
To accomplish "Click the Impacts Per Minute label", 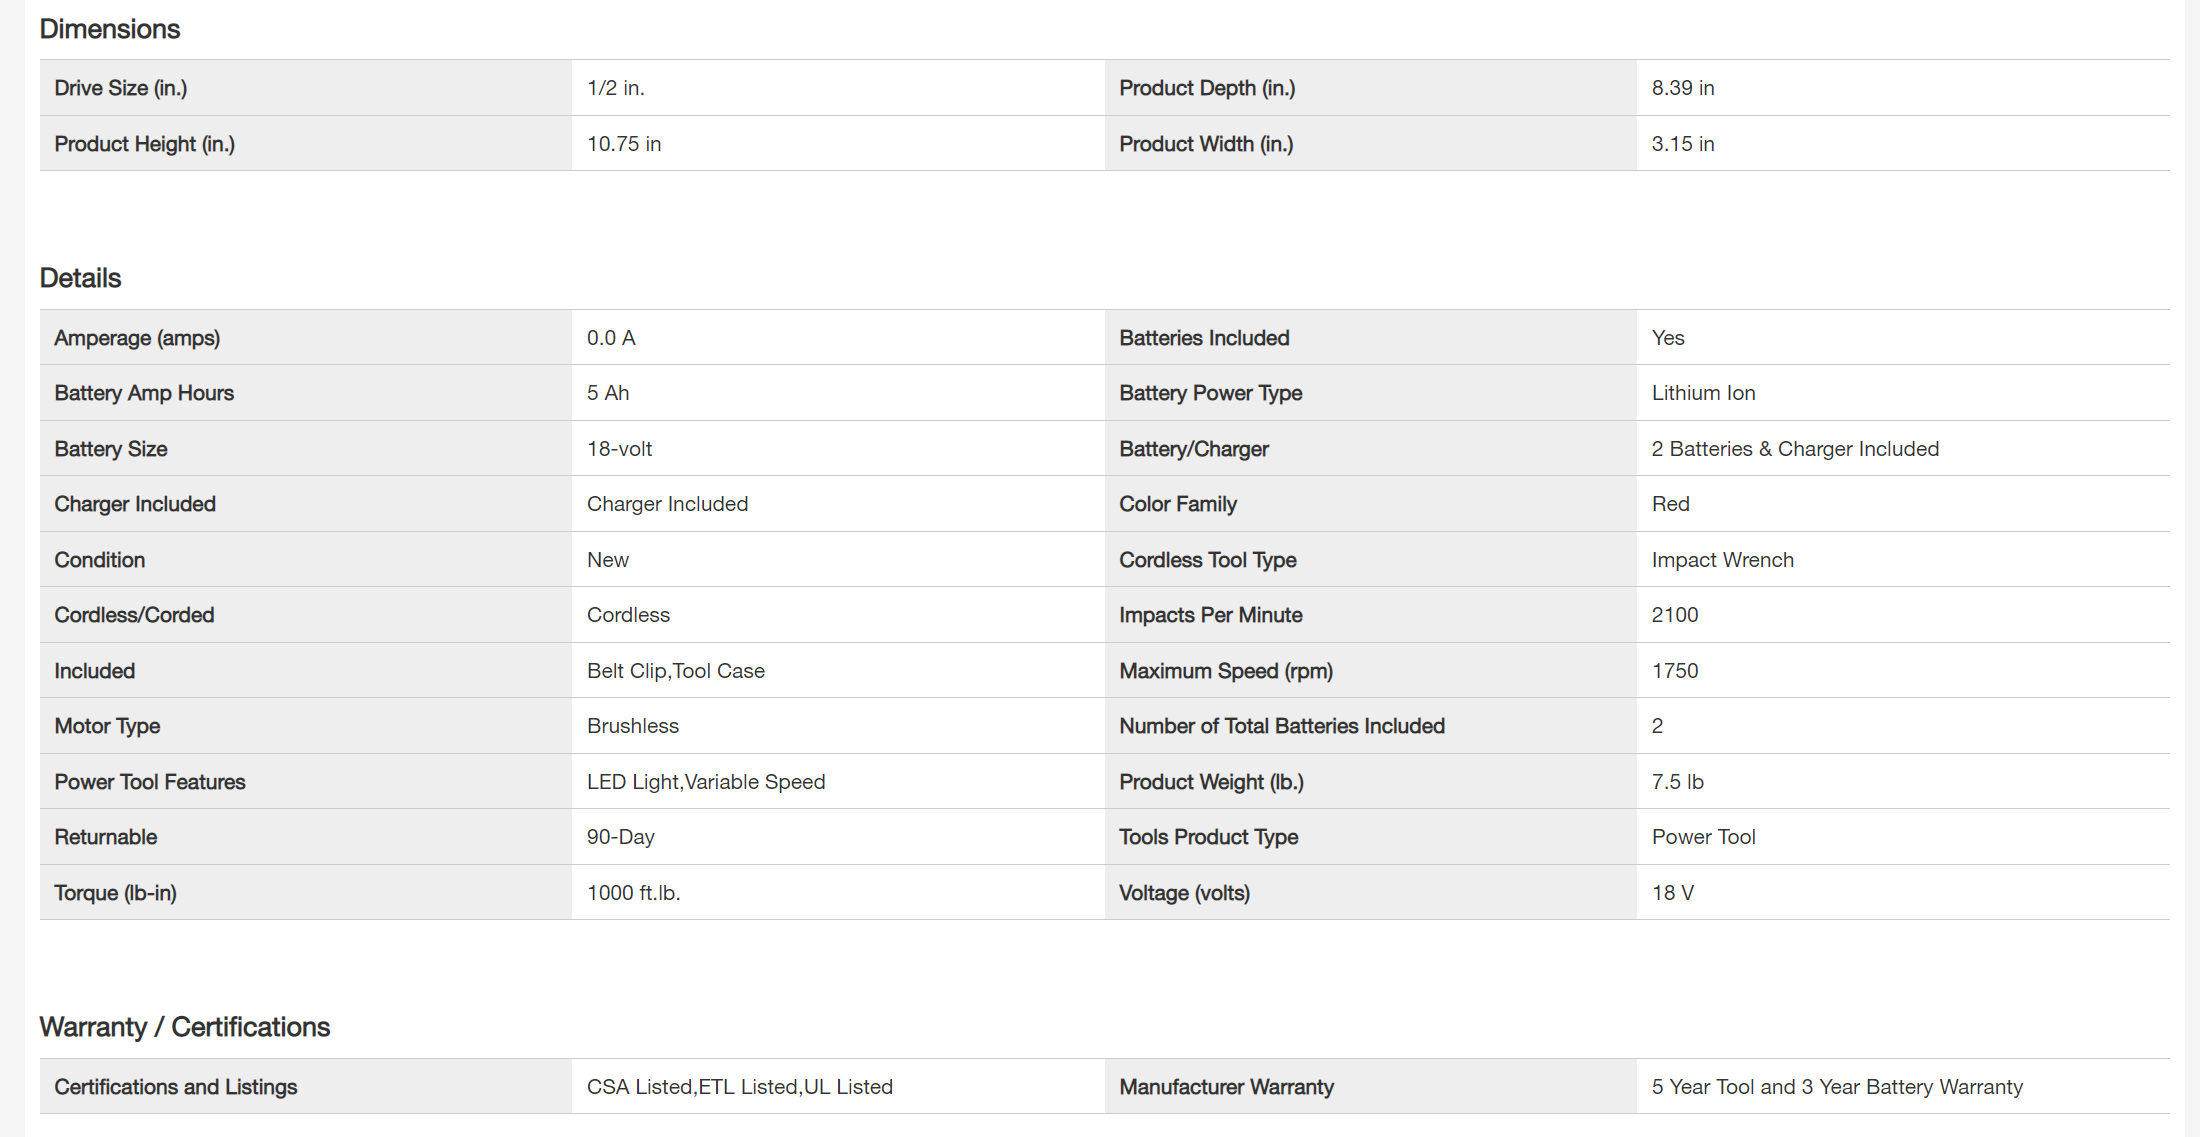I will point(1210,615).
